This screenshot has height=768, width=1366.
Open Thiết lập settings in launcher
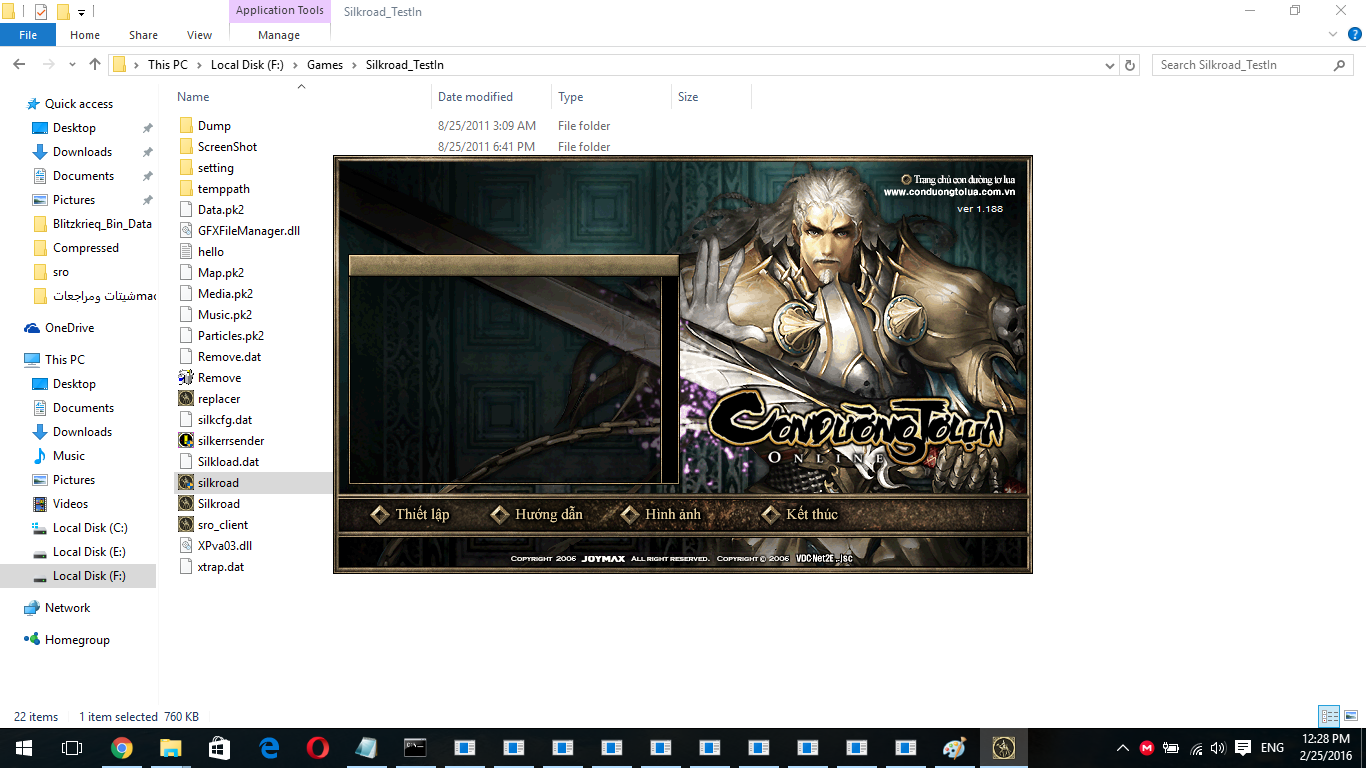tap(411, 514)
